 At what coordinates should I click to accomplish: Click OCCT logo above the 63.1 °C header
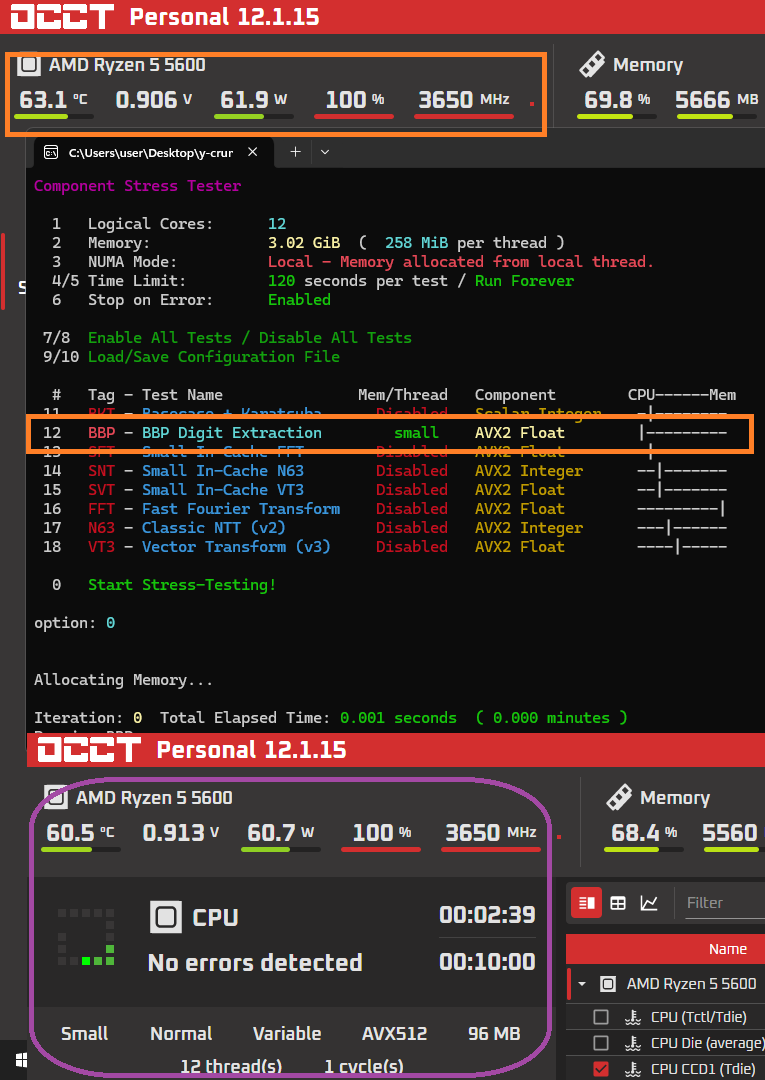tap(62, 17)
